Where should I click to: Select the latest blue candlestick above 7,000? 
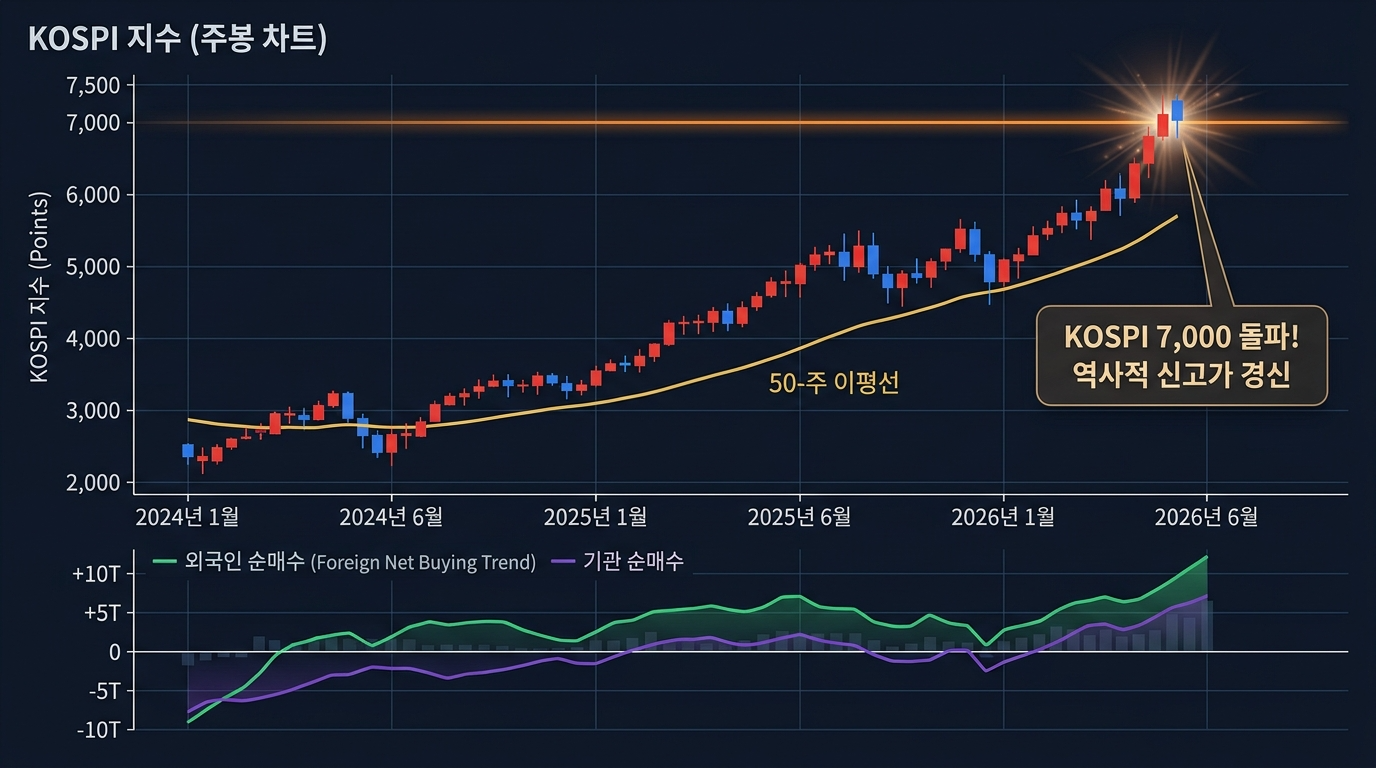[x=1177, y=110]
